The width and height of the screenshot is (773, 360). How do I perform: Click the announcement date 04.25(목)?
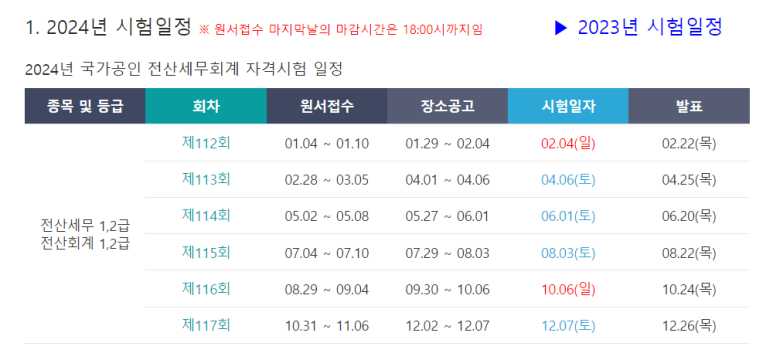click(x=689, y=180)
